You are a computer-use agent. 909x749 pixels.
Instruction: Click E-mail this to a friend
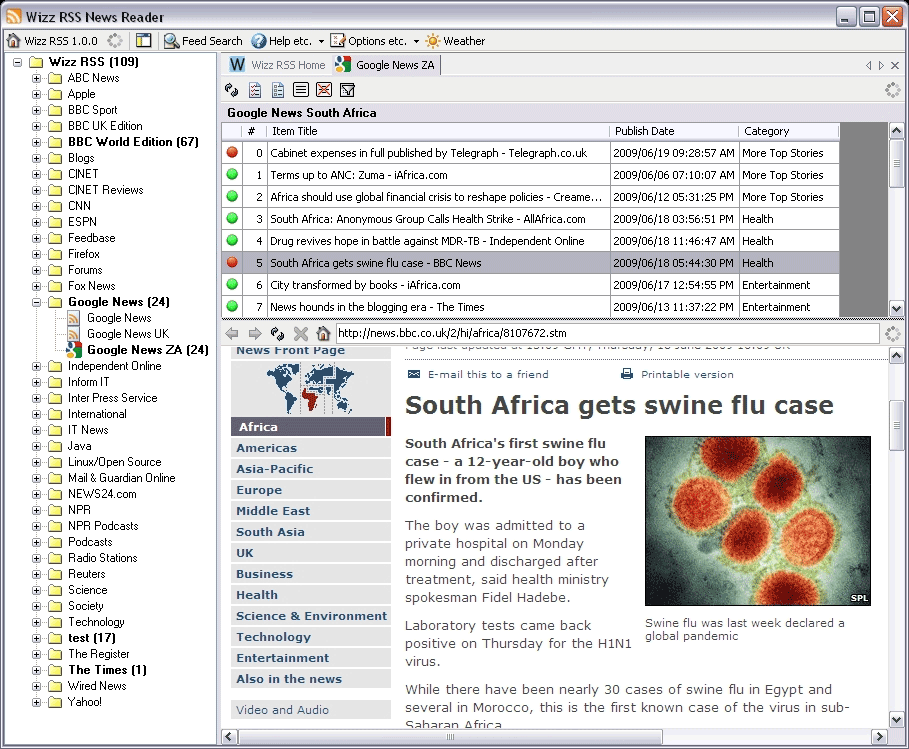(x=488, y=374)
